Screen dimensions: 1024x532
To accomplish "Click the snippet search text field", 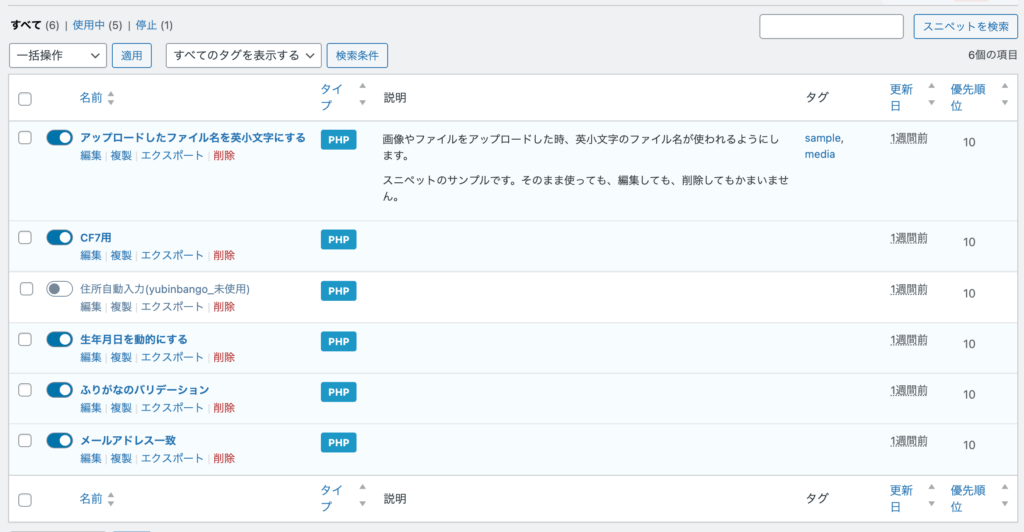I will pyautogui.click(x=831, y=26).
